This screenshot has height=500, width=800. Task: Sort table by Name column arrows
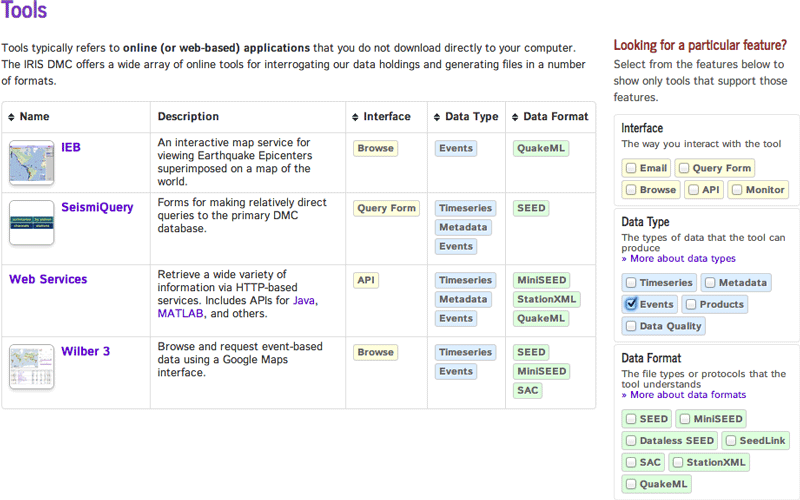click(11, 117)
